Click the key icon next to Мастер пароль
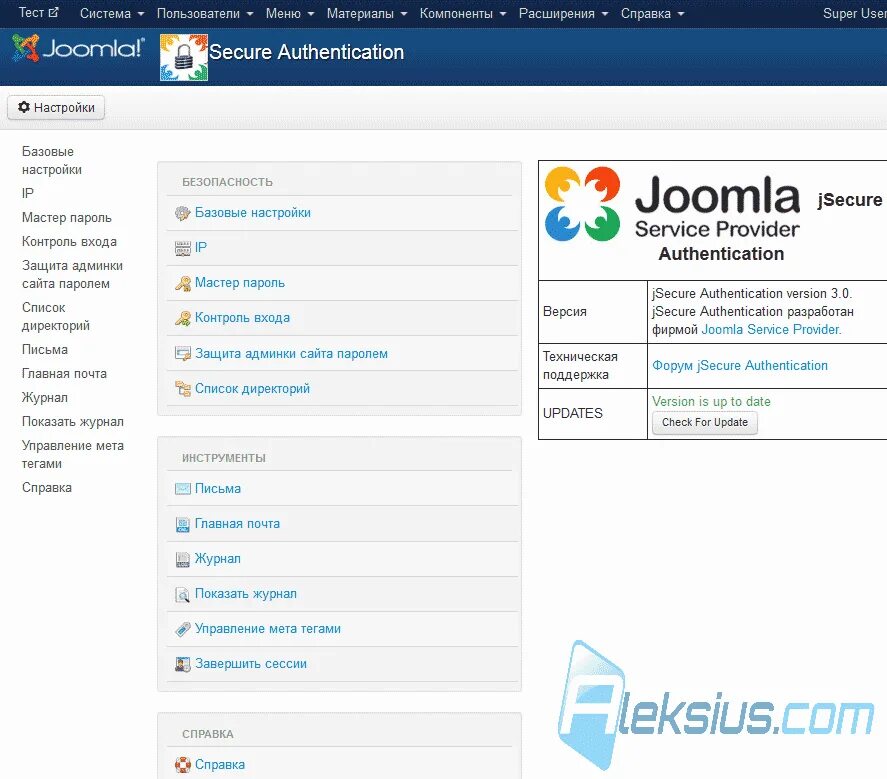Viewport: 887px width, 779px height. click(182, 283)
